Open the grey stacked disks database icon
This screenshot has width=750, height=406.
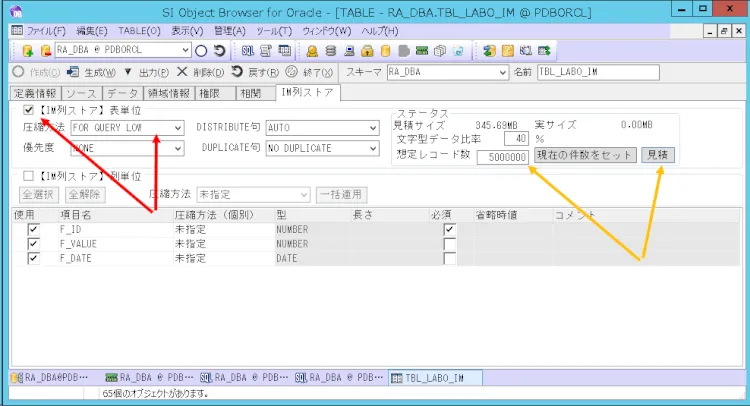coord(331,51)
